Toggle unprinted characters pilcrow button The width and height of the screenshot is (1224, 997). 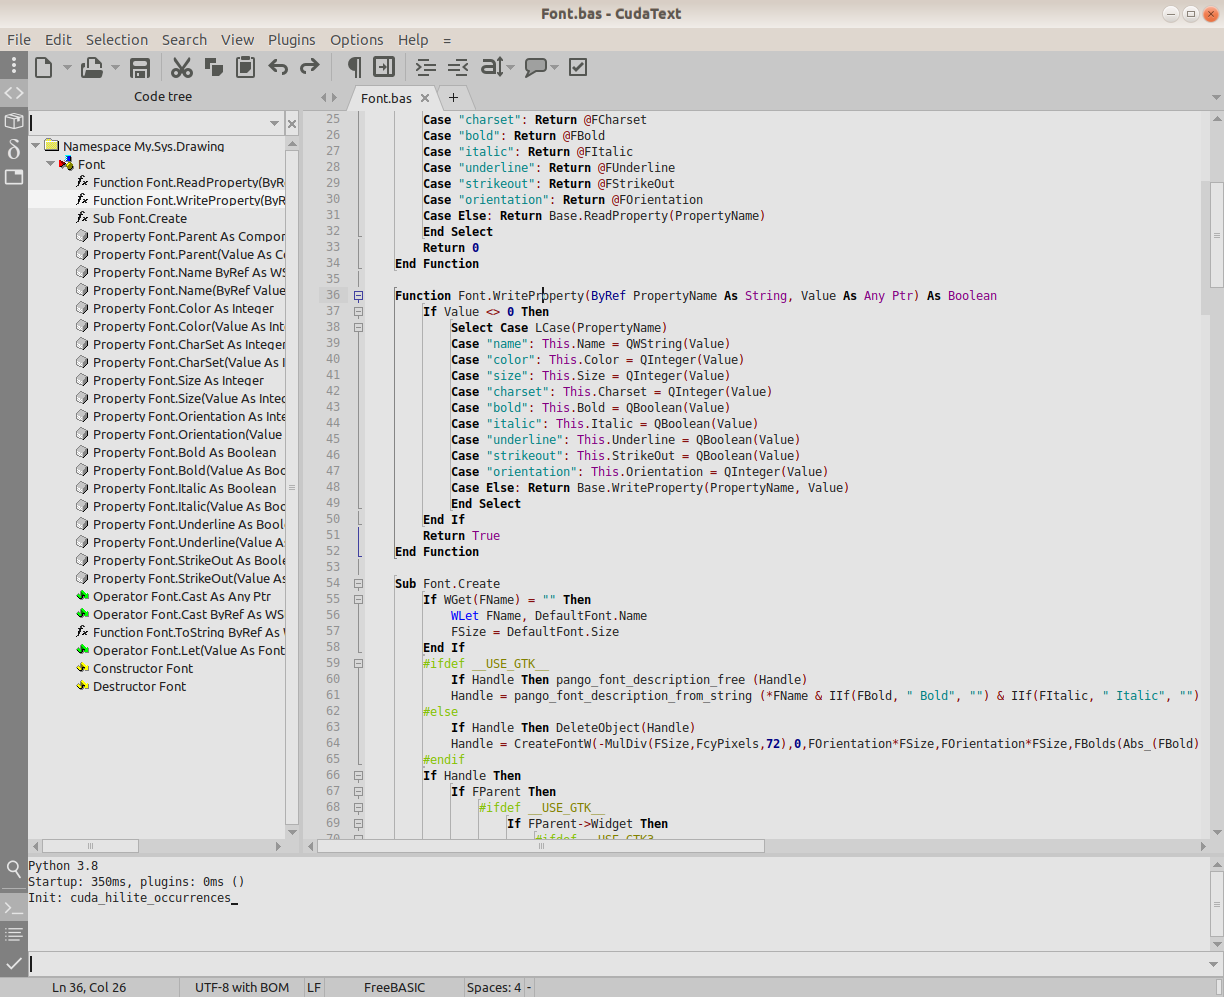(x=354, y=68)
